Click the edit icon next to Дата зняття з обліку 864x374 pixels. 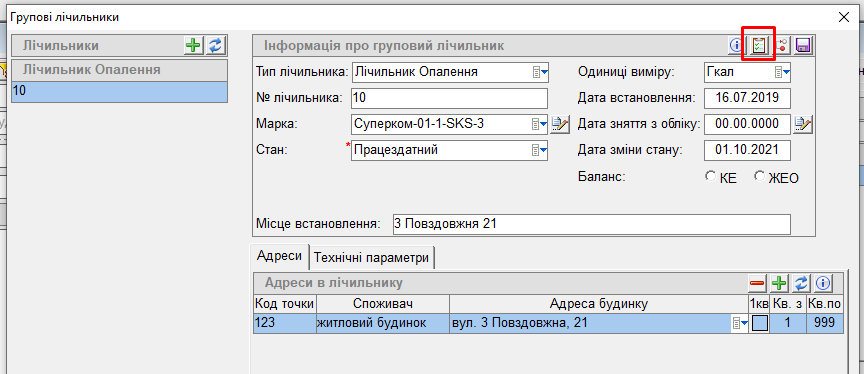(x=803, y=124)
